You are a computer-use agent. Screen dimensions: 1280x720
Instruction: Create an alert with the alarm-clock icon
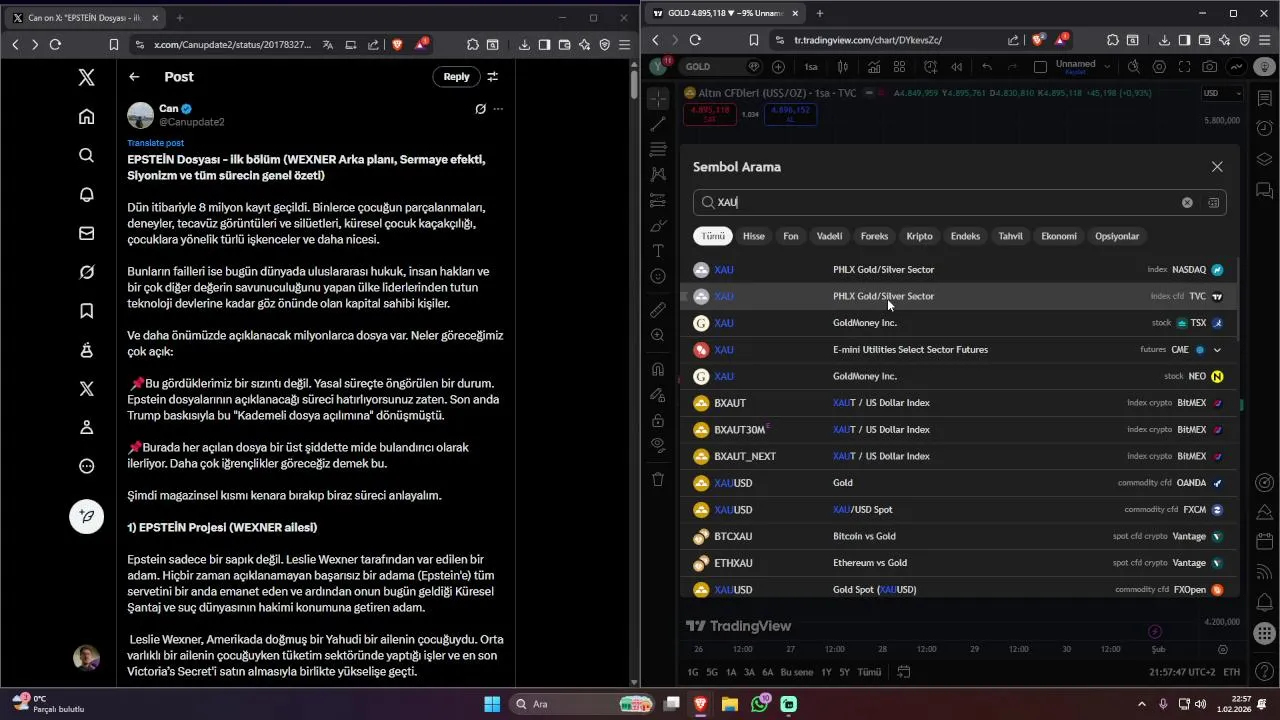pos(931,67)
